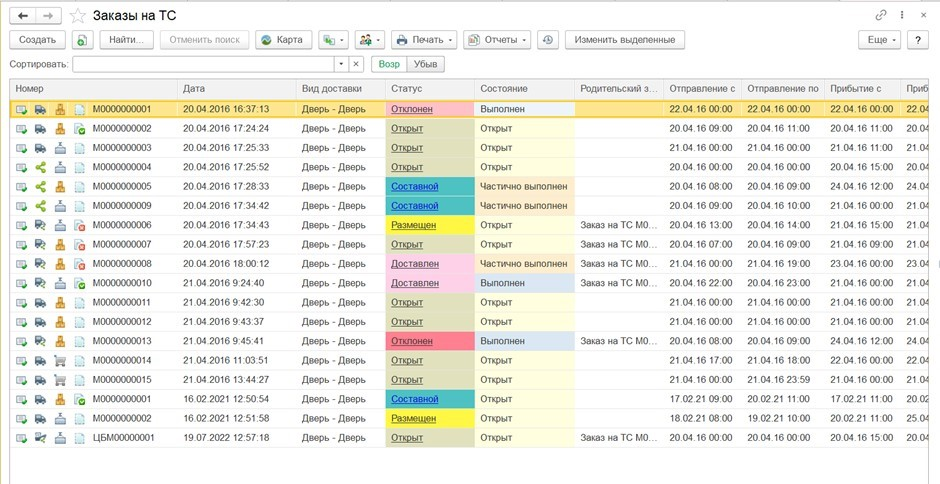Click the share icon in row M0000000004
Viewport: 940px width, 484px height.
coord(41,167)
